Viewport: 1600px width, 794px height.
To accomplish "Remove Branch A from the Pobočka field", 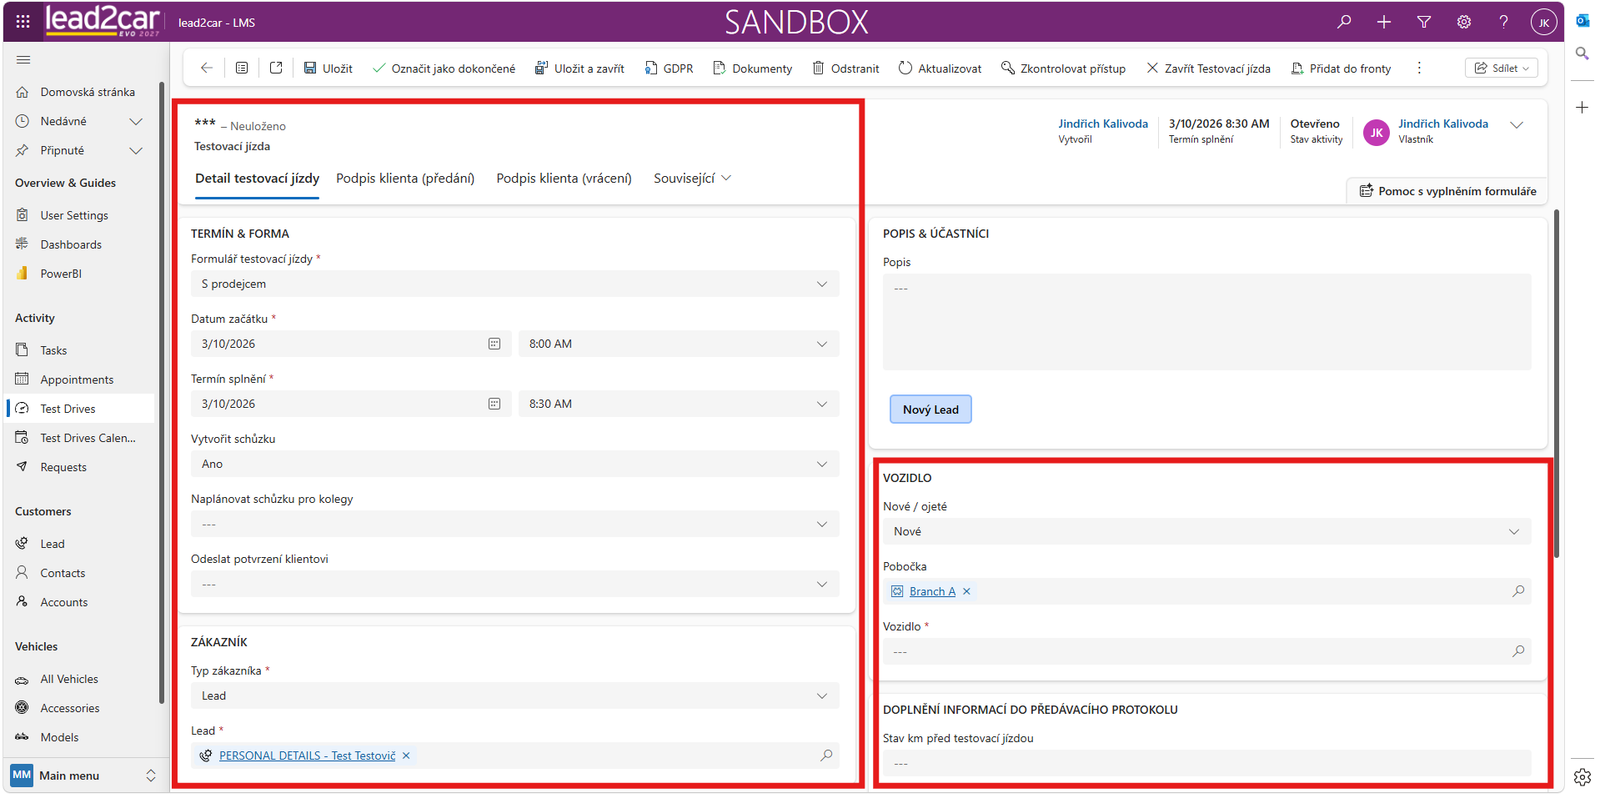I will (x=967, y=592).
